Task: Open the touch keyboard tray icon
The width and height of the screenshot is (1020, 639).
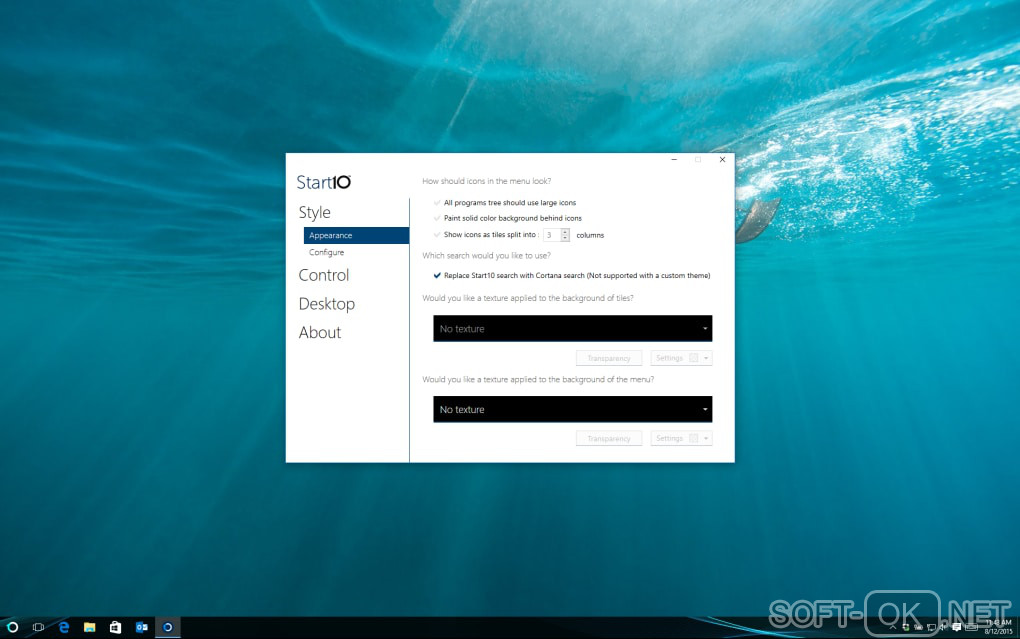Action: click(971, 627)
